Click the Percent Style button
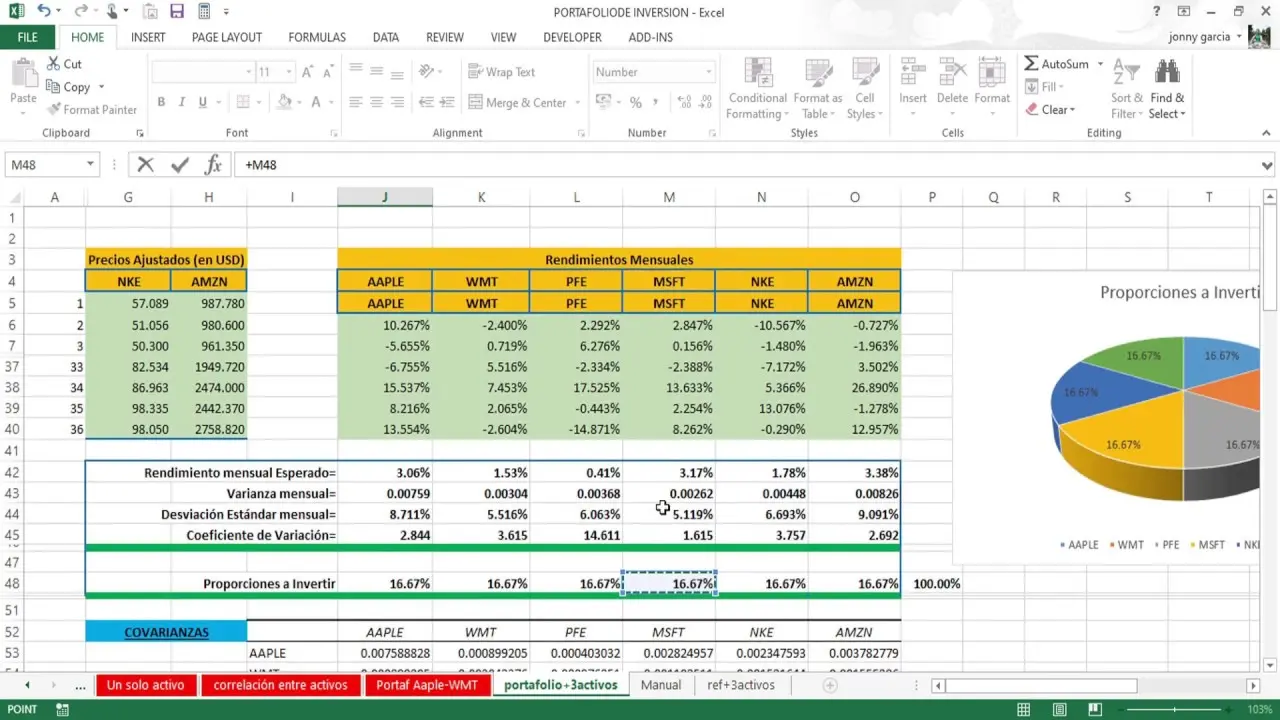The height and width of the screenshot is (720, 1280). coord(636,102)
